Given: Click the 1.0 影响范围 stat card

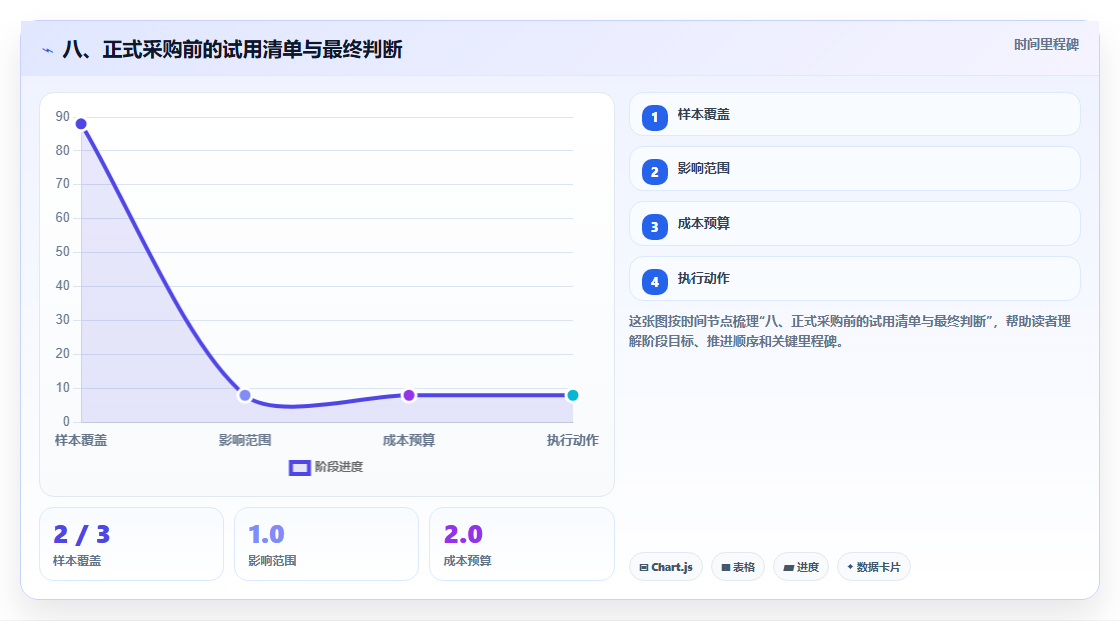Looking at the screenshot, I should point(326,544).
